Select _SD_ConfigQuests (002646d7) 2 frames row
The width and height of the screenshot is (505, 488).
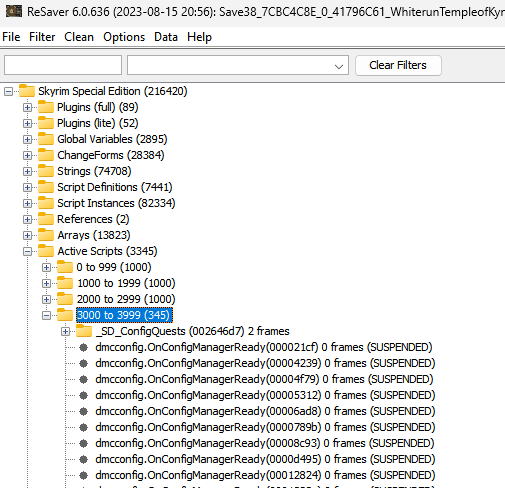(x=192, y=331)
